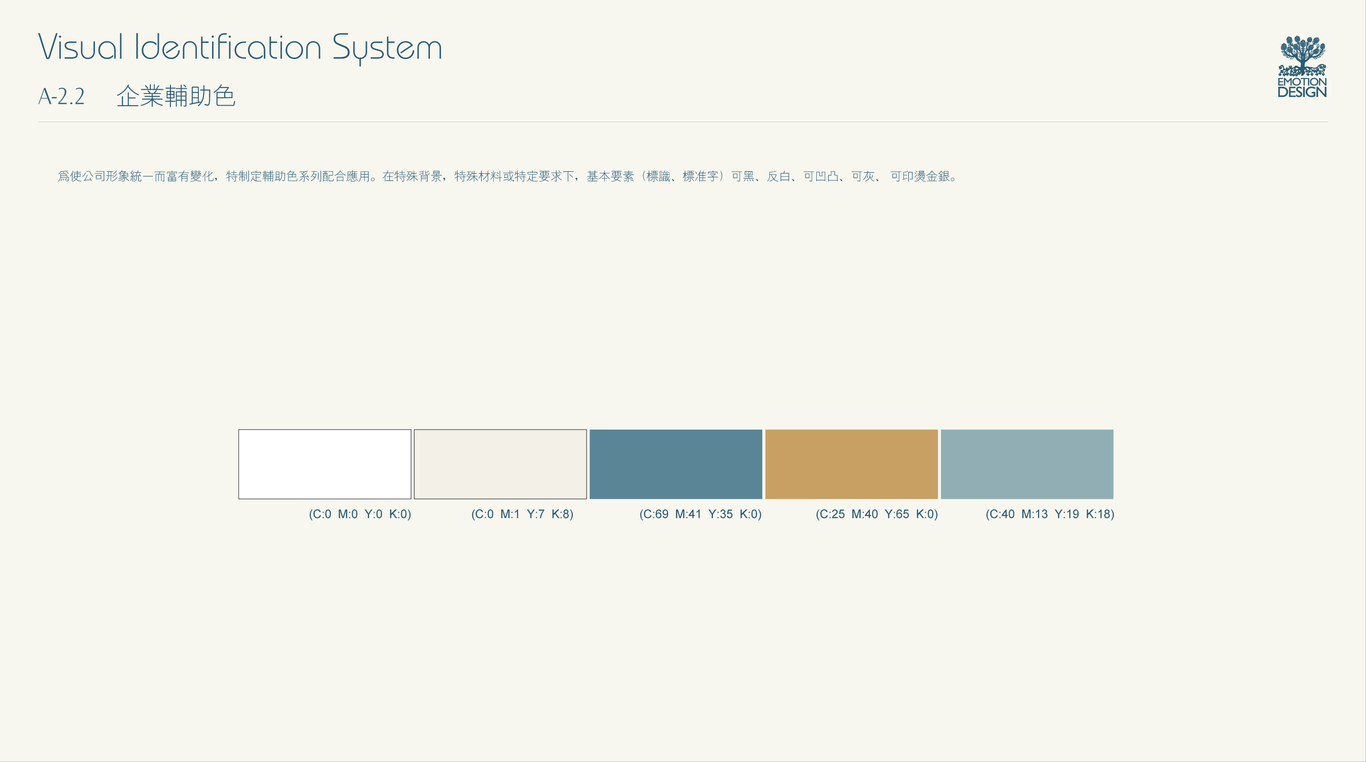The image size is (1366, 762).
Task: Click the label (C:25 M:40 Y:65 K:0)
Action: coord(877,514)
